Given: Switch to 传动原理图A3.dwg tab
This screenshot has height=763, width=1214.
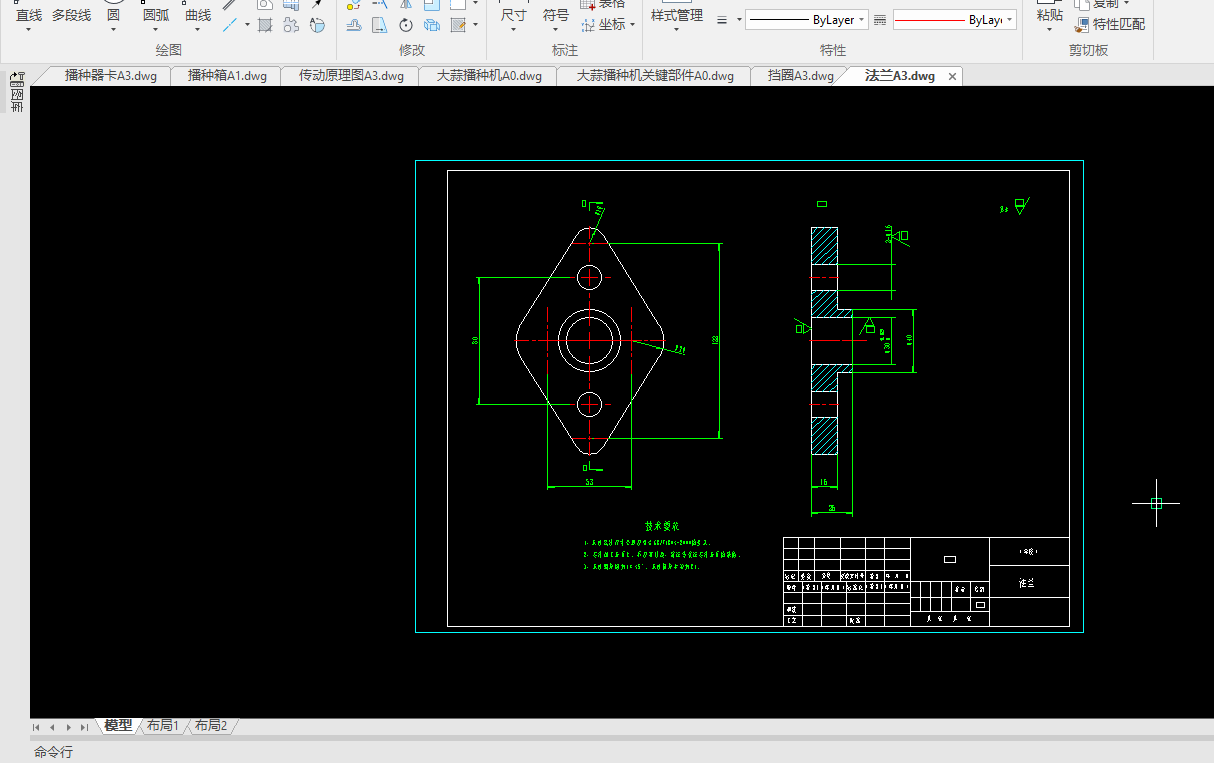Looking at the screenshot, I should pyautogui.click(x=351, y=76).
